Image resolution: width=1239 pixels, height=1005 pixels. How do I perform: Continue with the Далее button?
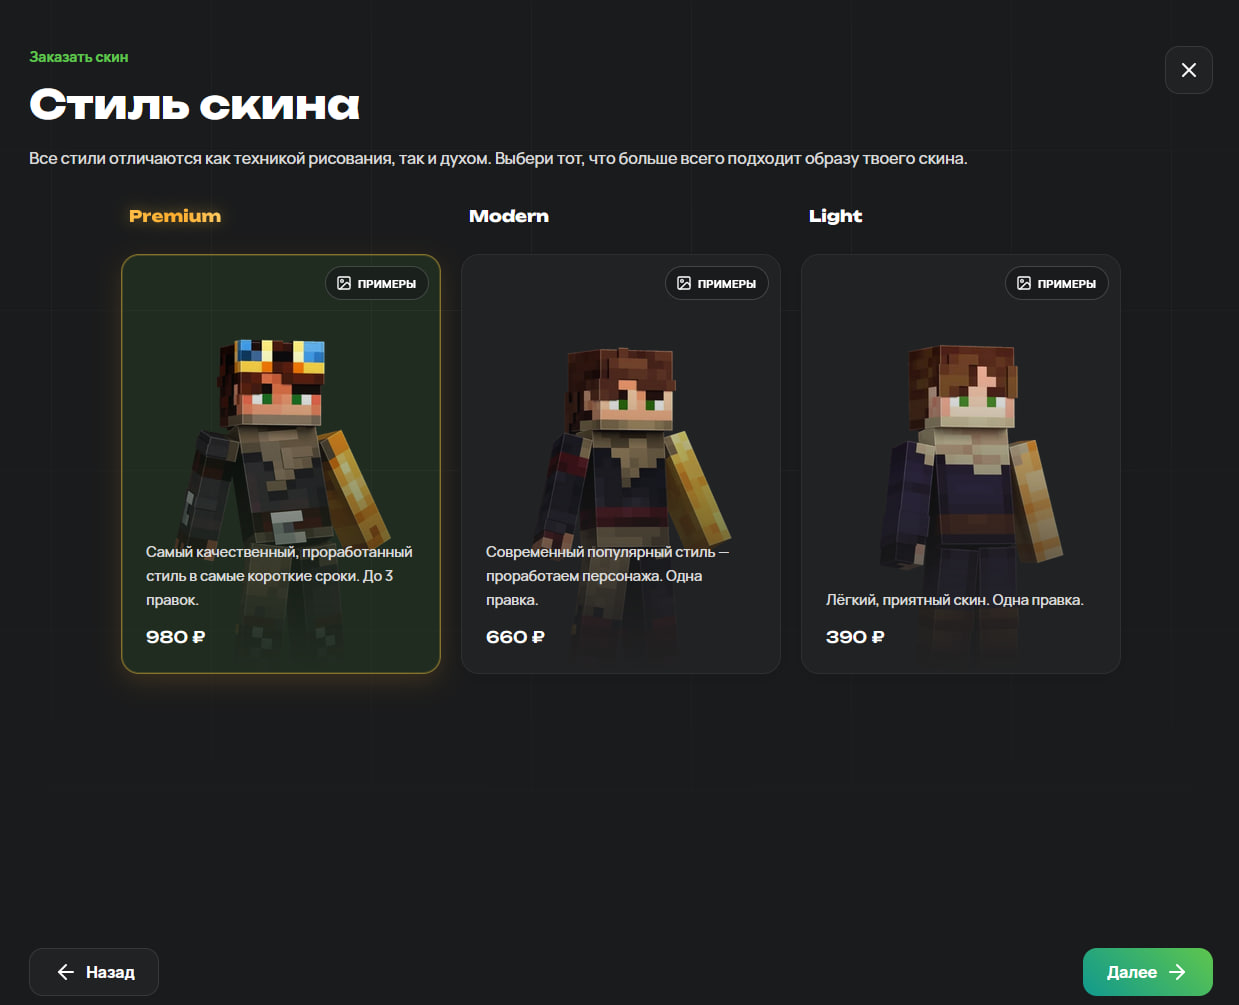click(x=1147, y=972)
